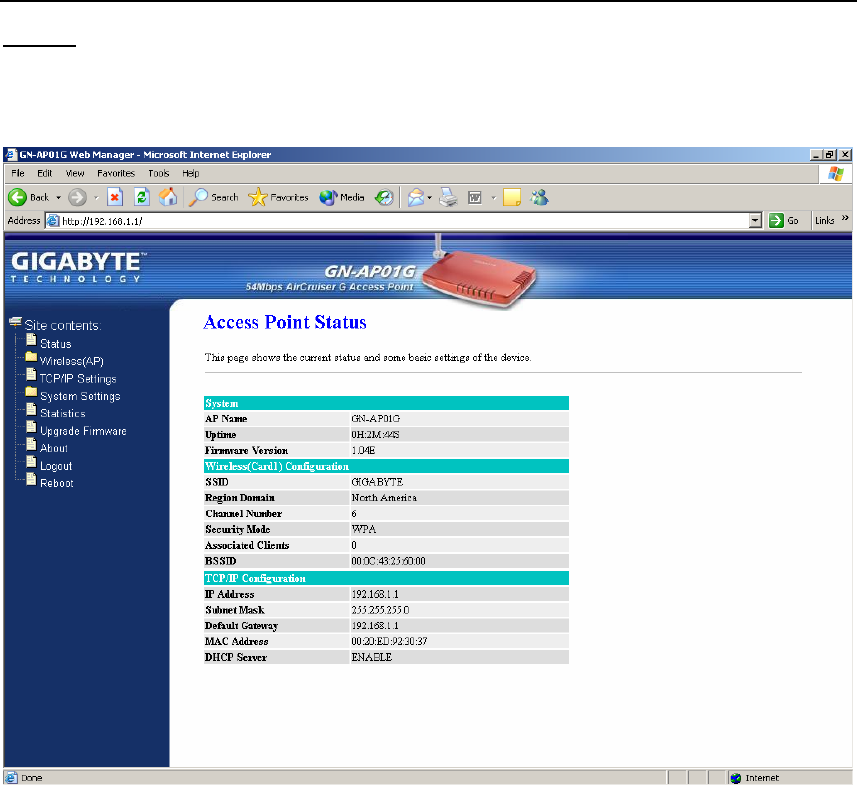Open the File menu

click(x=18, y=173)
